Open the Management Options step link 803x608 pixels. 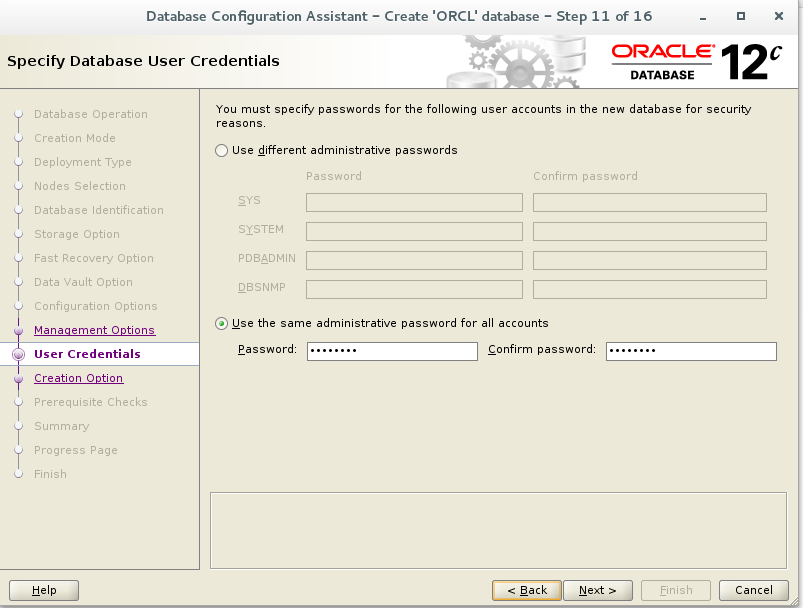94,330
